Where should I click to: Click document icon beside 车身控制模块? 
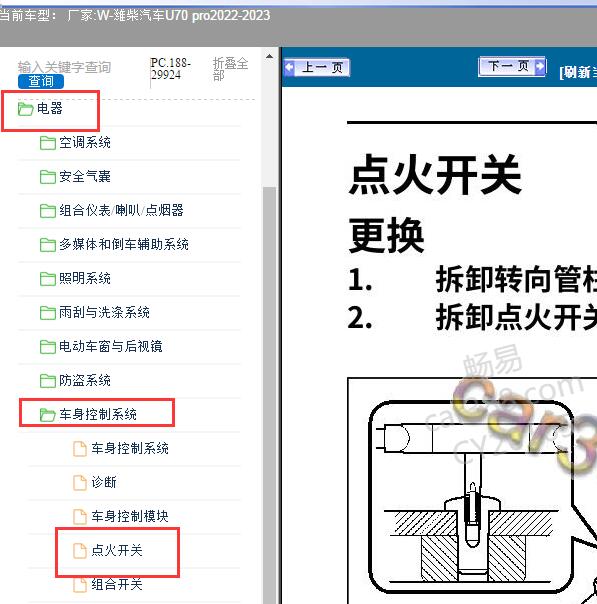(x=80, y=516)
